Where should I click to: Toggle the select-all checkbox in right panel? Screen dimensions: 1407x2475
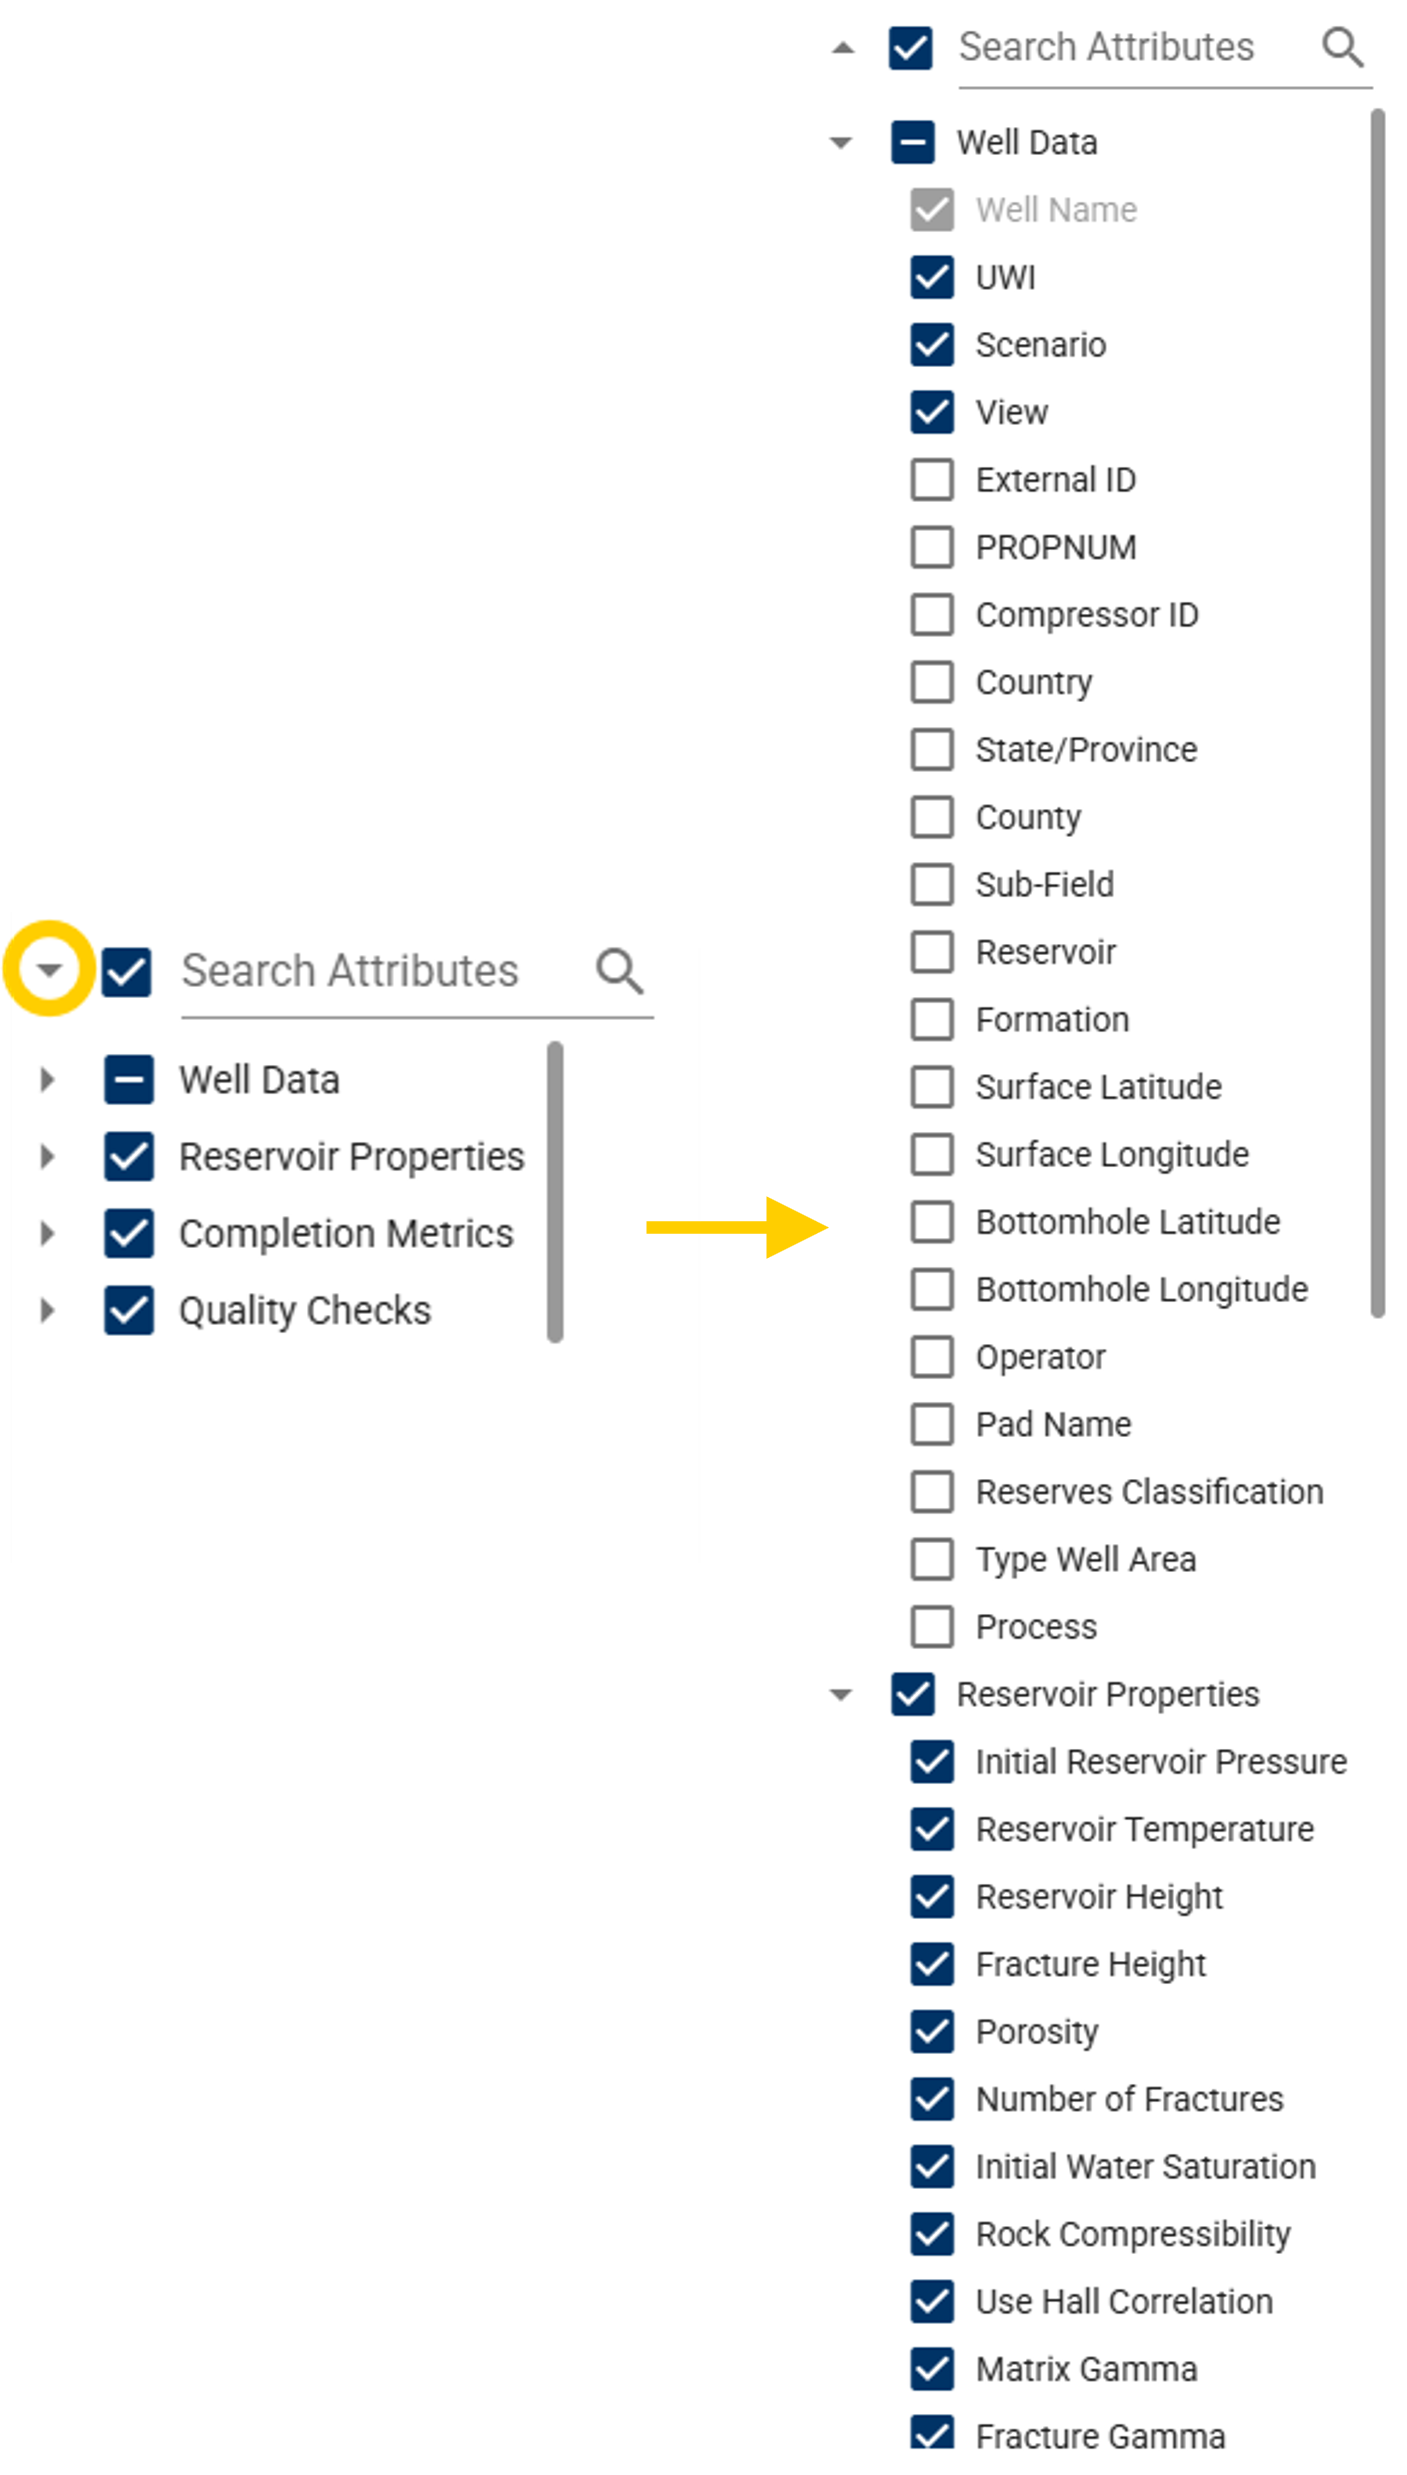click(x=910, y=48)
